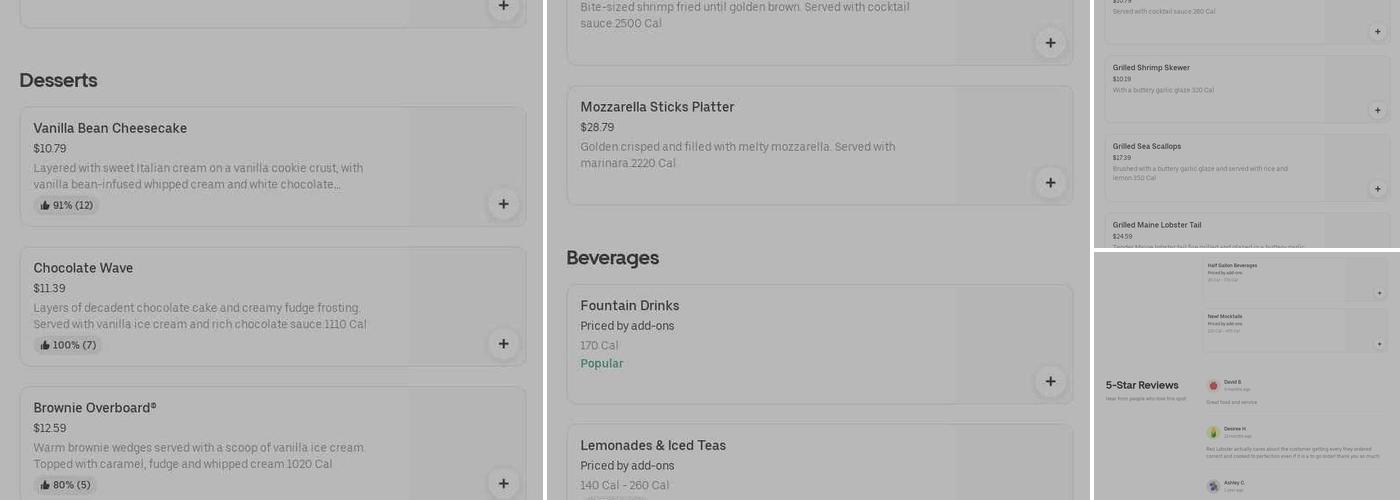Click Chocolate Wave 100% thumbs-up rating
This screenshot has width=1400, height=500.
tap(68, 345)
